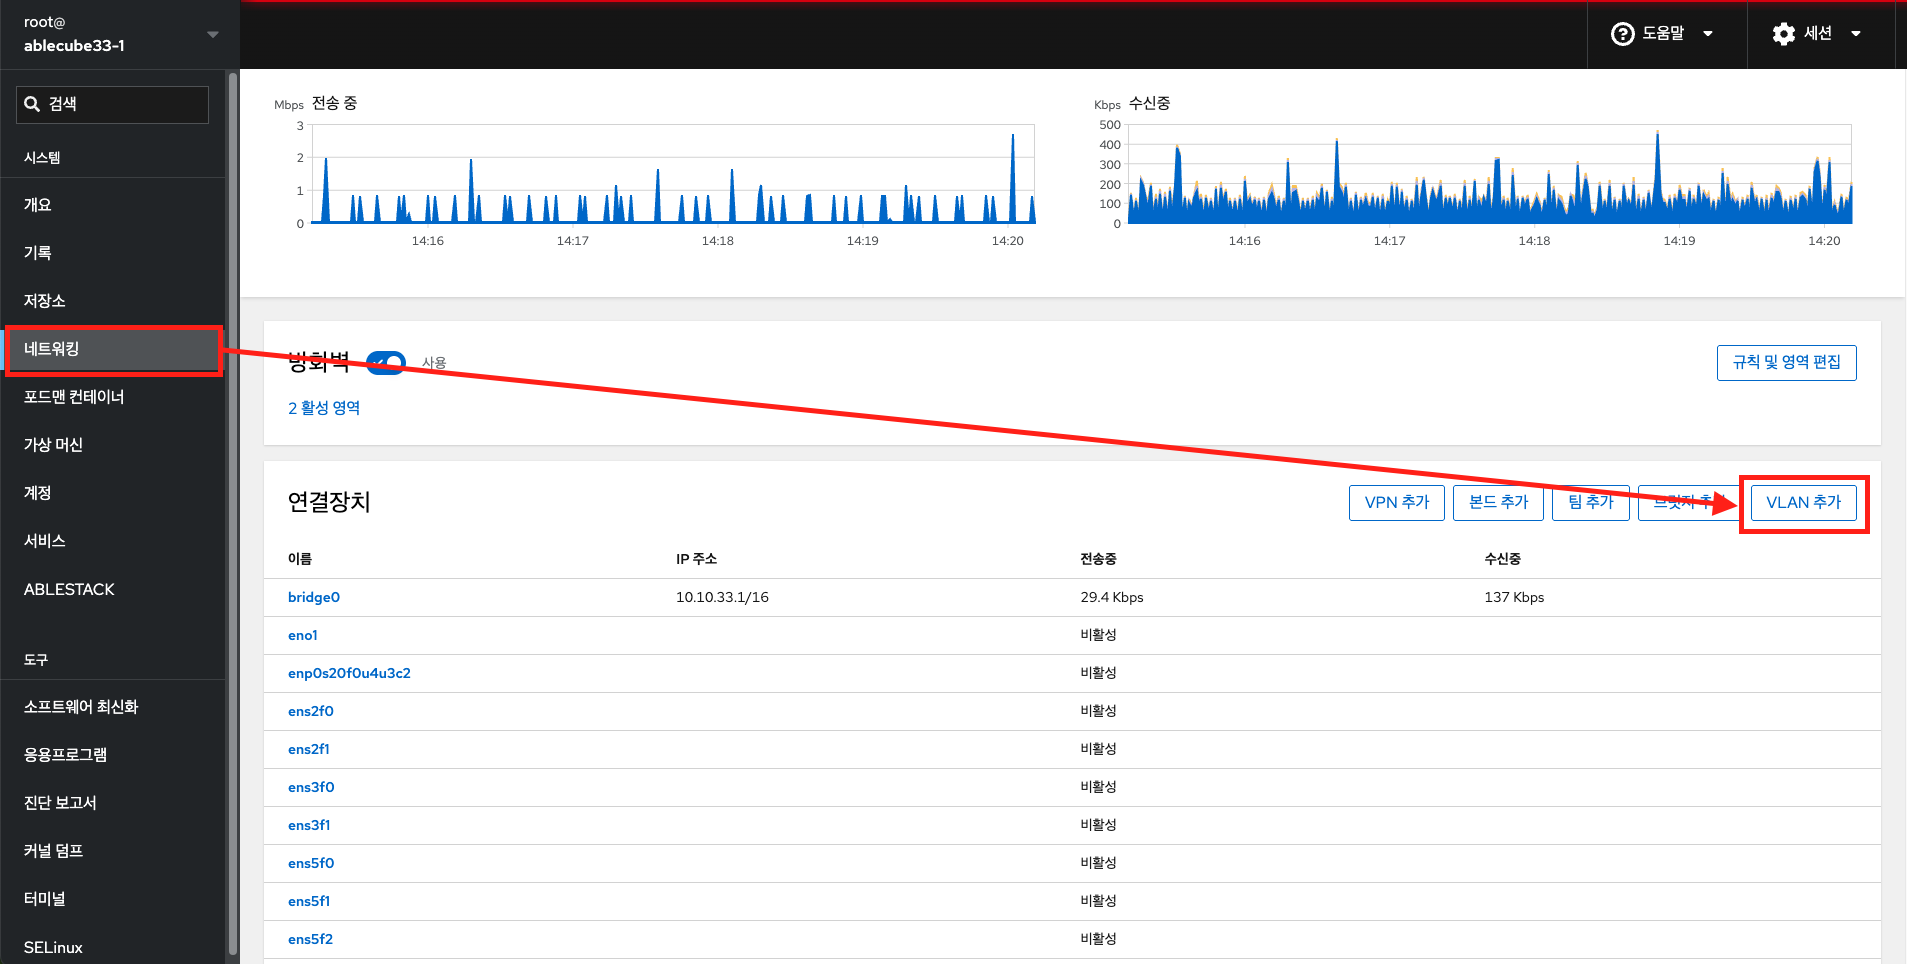This screenshot has height=964, width=1907.
Task: Click the VPN 추가 button
Action: point(1396,503)
